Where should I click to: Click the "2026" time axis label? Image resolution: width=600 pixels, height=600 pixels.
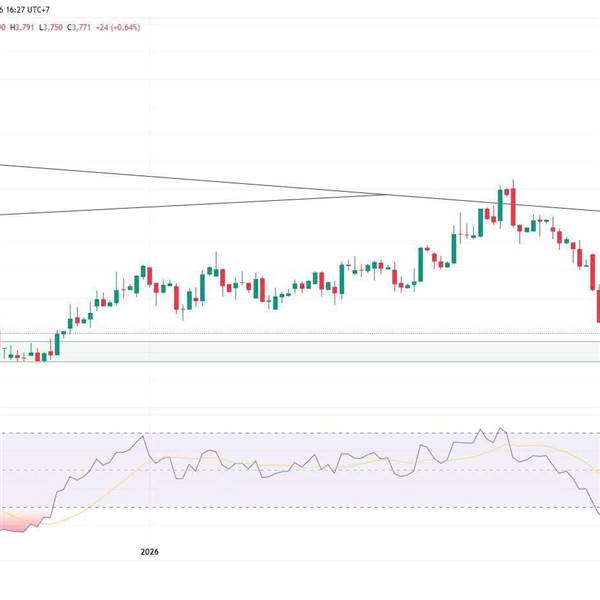coord(149,552)
